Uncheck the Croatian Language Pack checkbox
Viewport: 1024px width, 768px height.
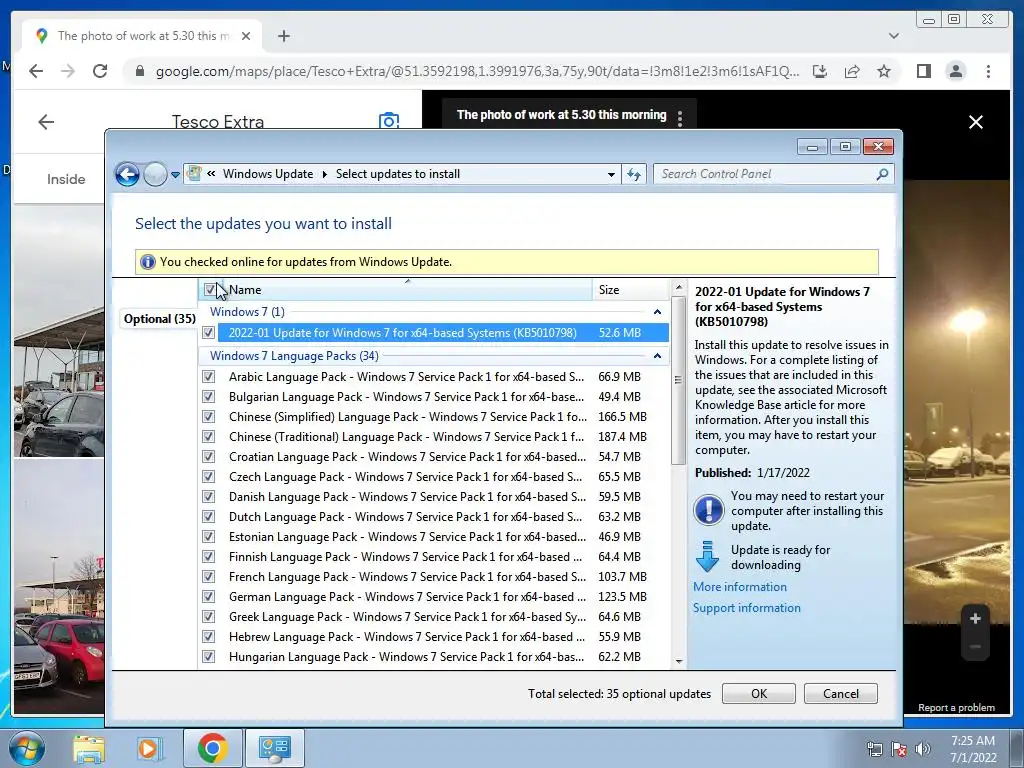(208, 456)
